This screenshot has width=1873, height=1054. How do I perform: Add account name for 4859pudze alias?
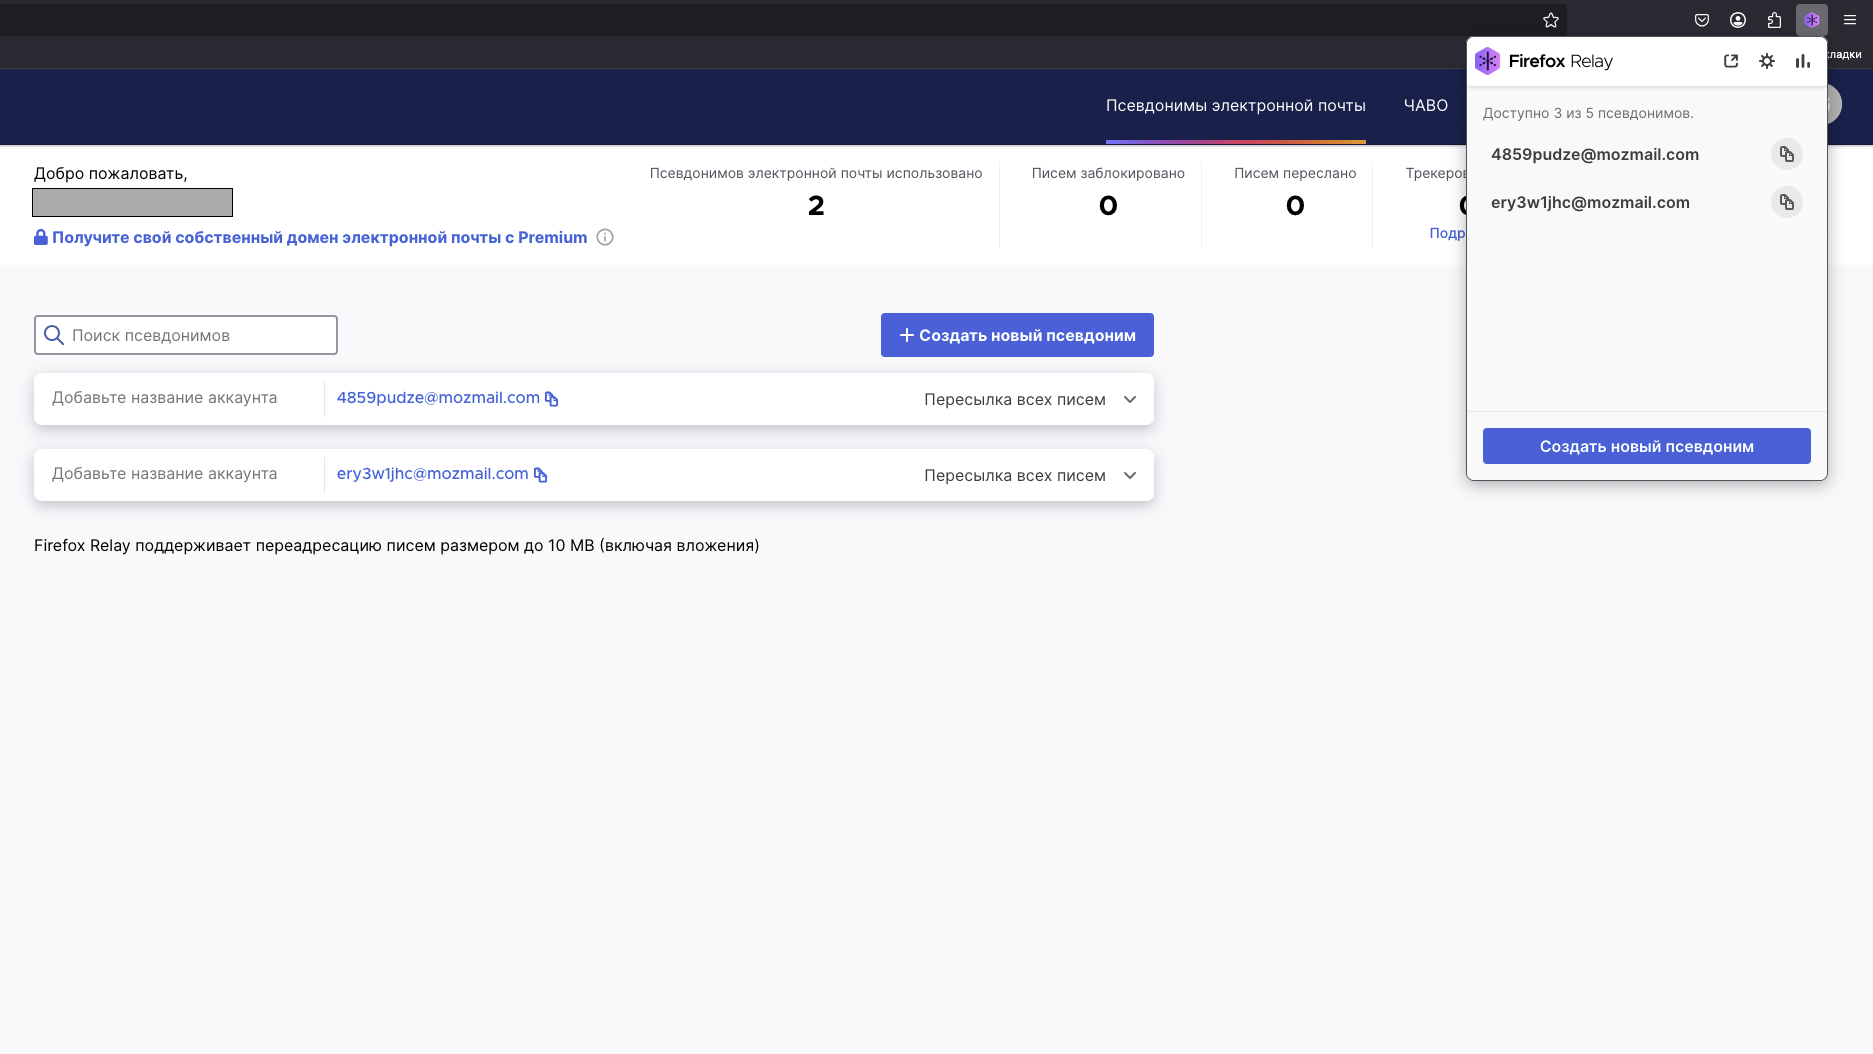165,397
